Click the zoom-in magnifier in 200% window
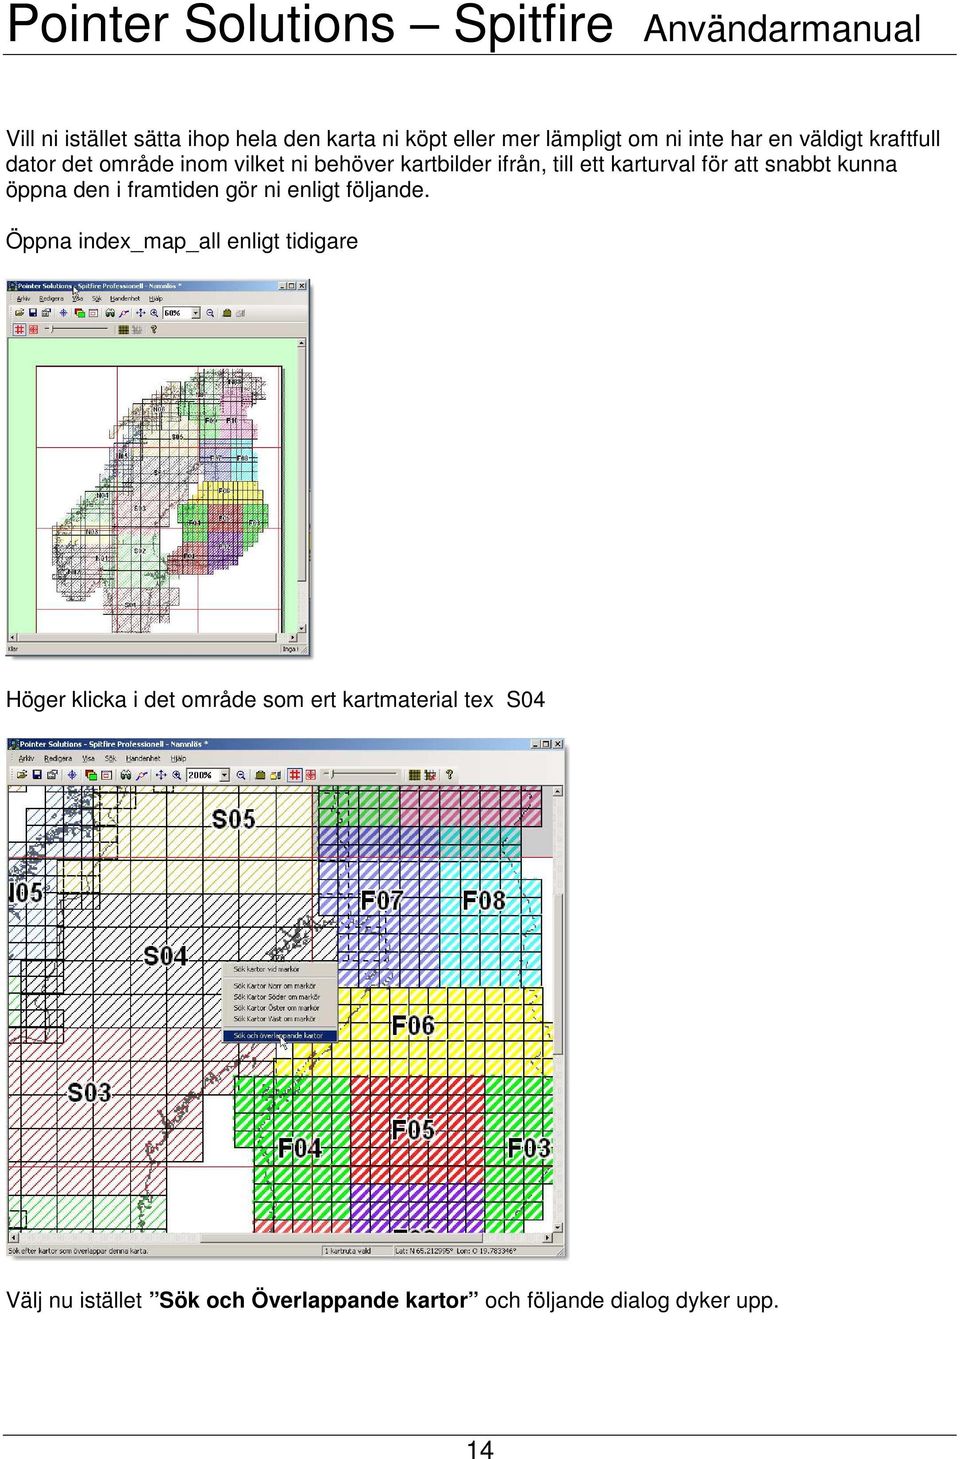Viewport: 960px width, 1459px height. [176, 775]
